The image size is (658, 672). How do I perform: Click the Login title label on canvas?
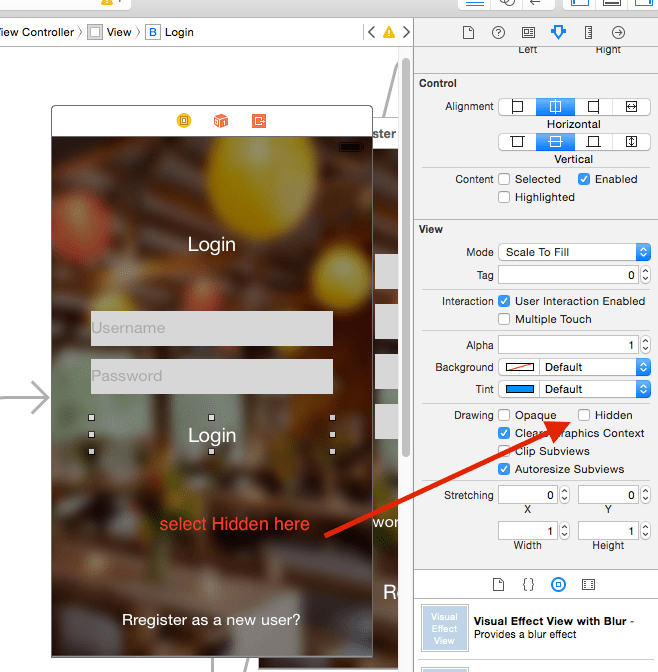(x=212, y=245)
